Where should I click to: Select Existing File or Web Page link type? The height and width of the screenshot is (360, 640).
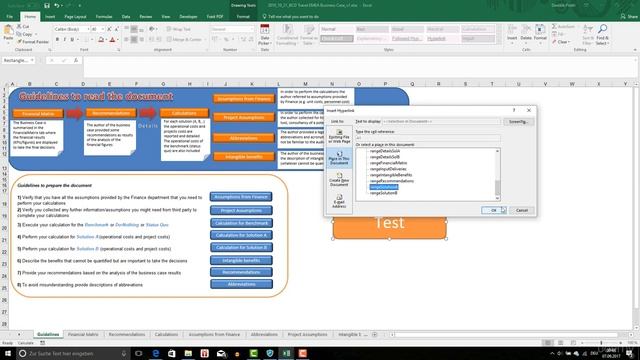(x=339, y=136)
